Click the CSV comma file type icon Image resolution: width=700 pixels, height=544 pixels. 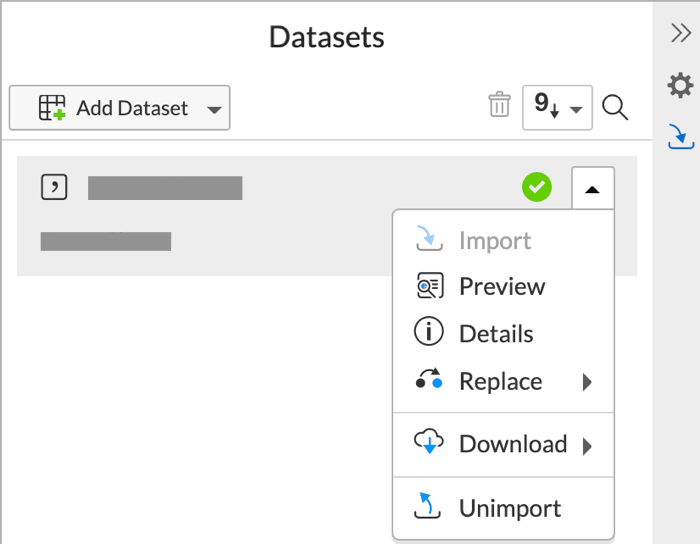point(54,187)
